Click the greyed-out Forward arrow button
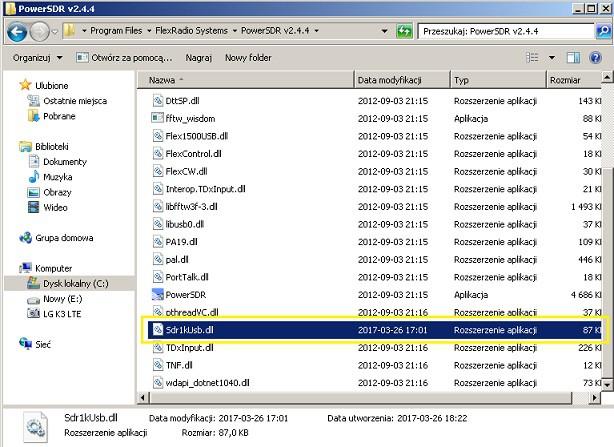This screenshot has width=614, height=447. pyautogui.click(x=40, y=31)
